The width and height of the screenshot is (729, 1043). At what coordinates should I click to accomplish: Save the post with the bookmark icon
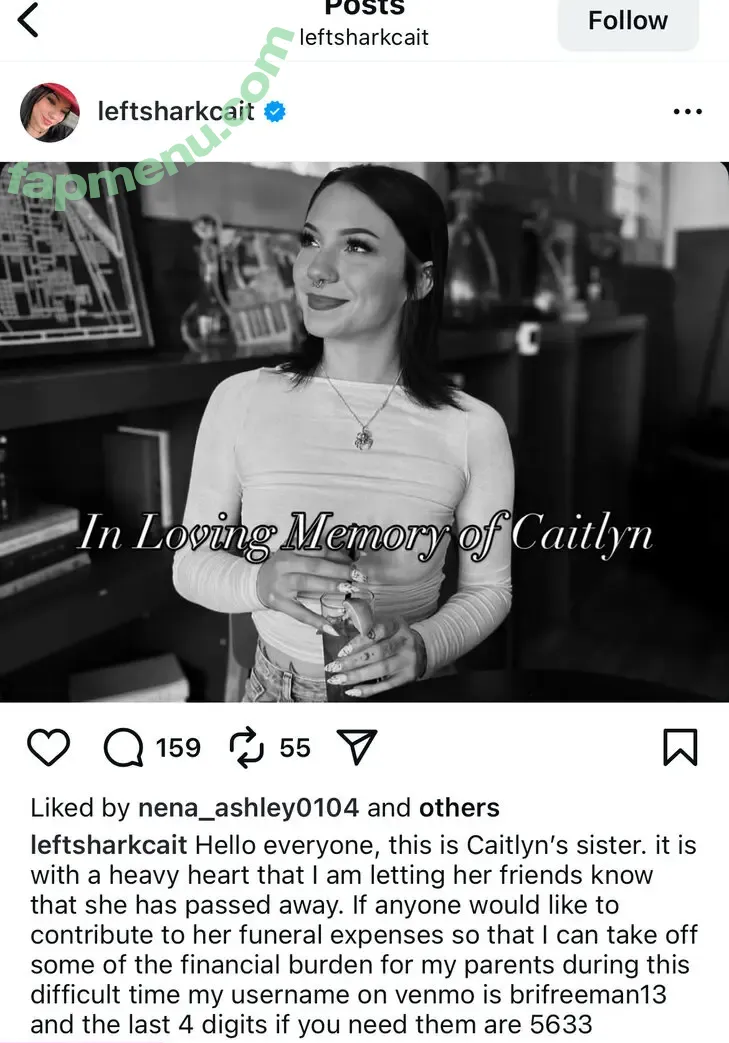coord(680,747)
